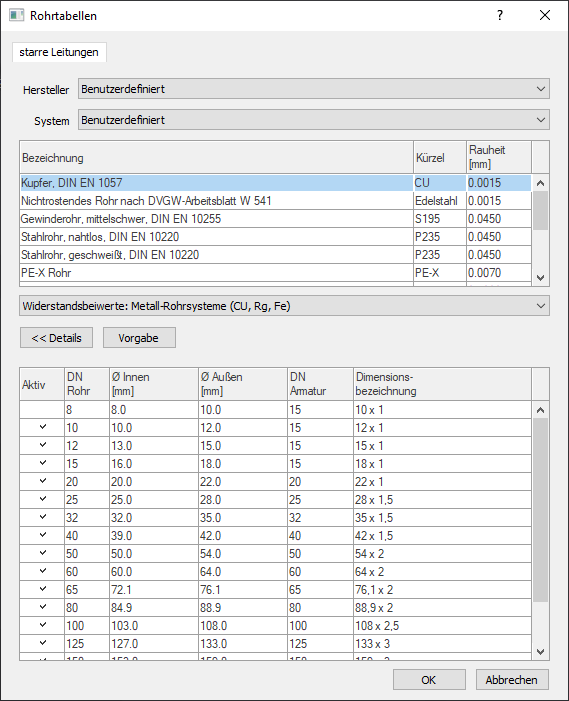
Task: Click outer diameter cell 88.9
Action: 243,607
